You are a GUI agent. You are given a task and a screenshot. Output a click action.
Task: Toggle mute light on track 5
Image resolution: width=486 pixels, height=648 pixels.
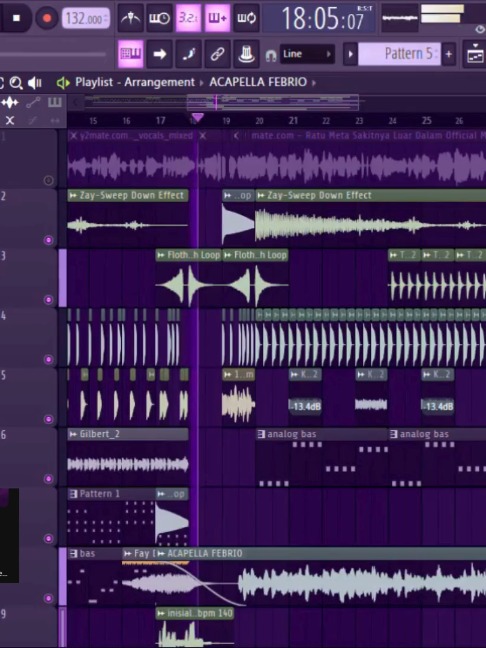tap(48, 419)
